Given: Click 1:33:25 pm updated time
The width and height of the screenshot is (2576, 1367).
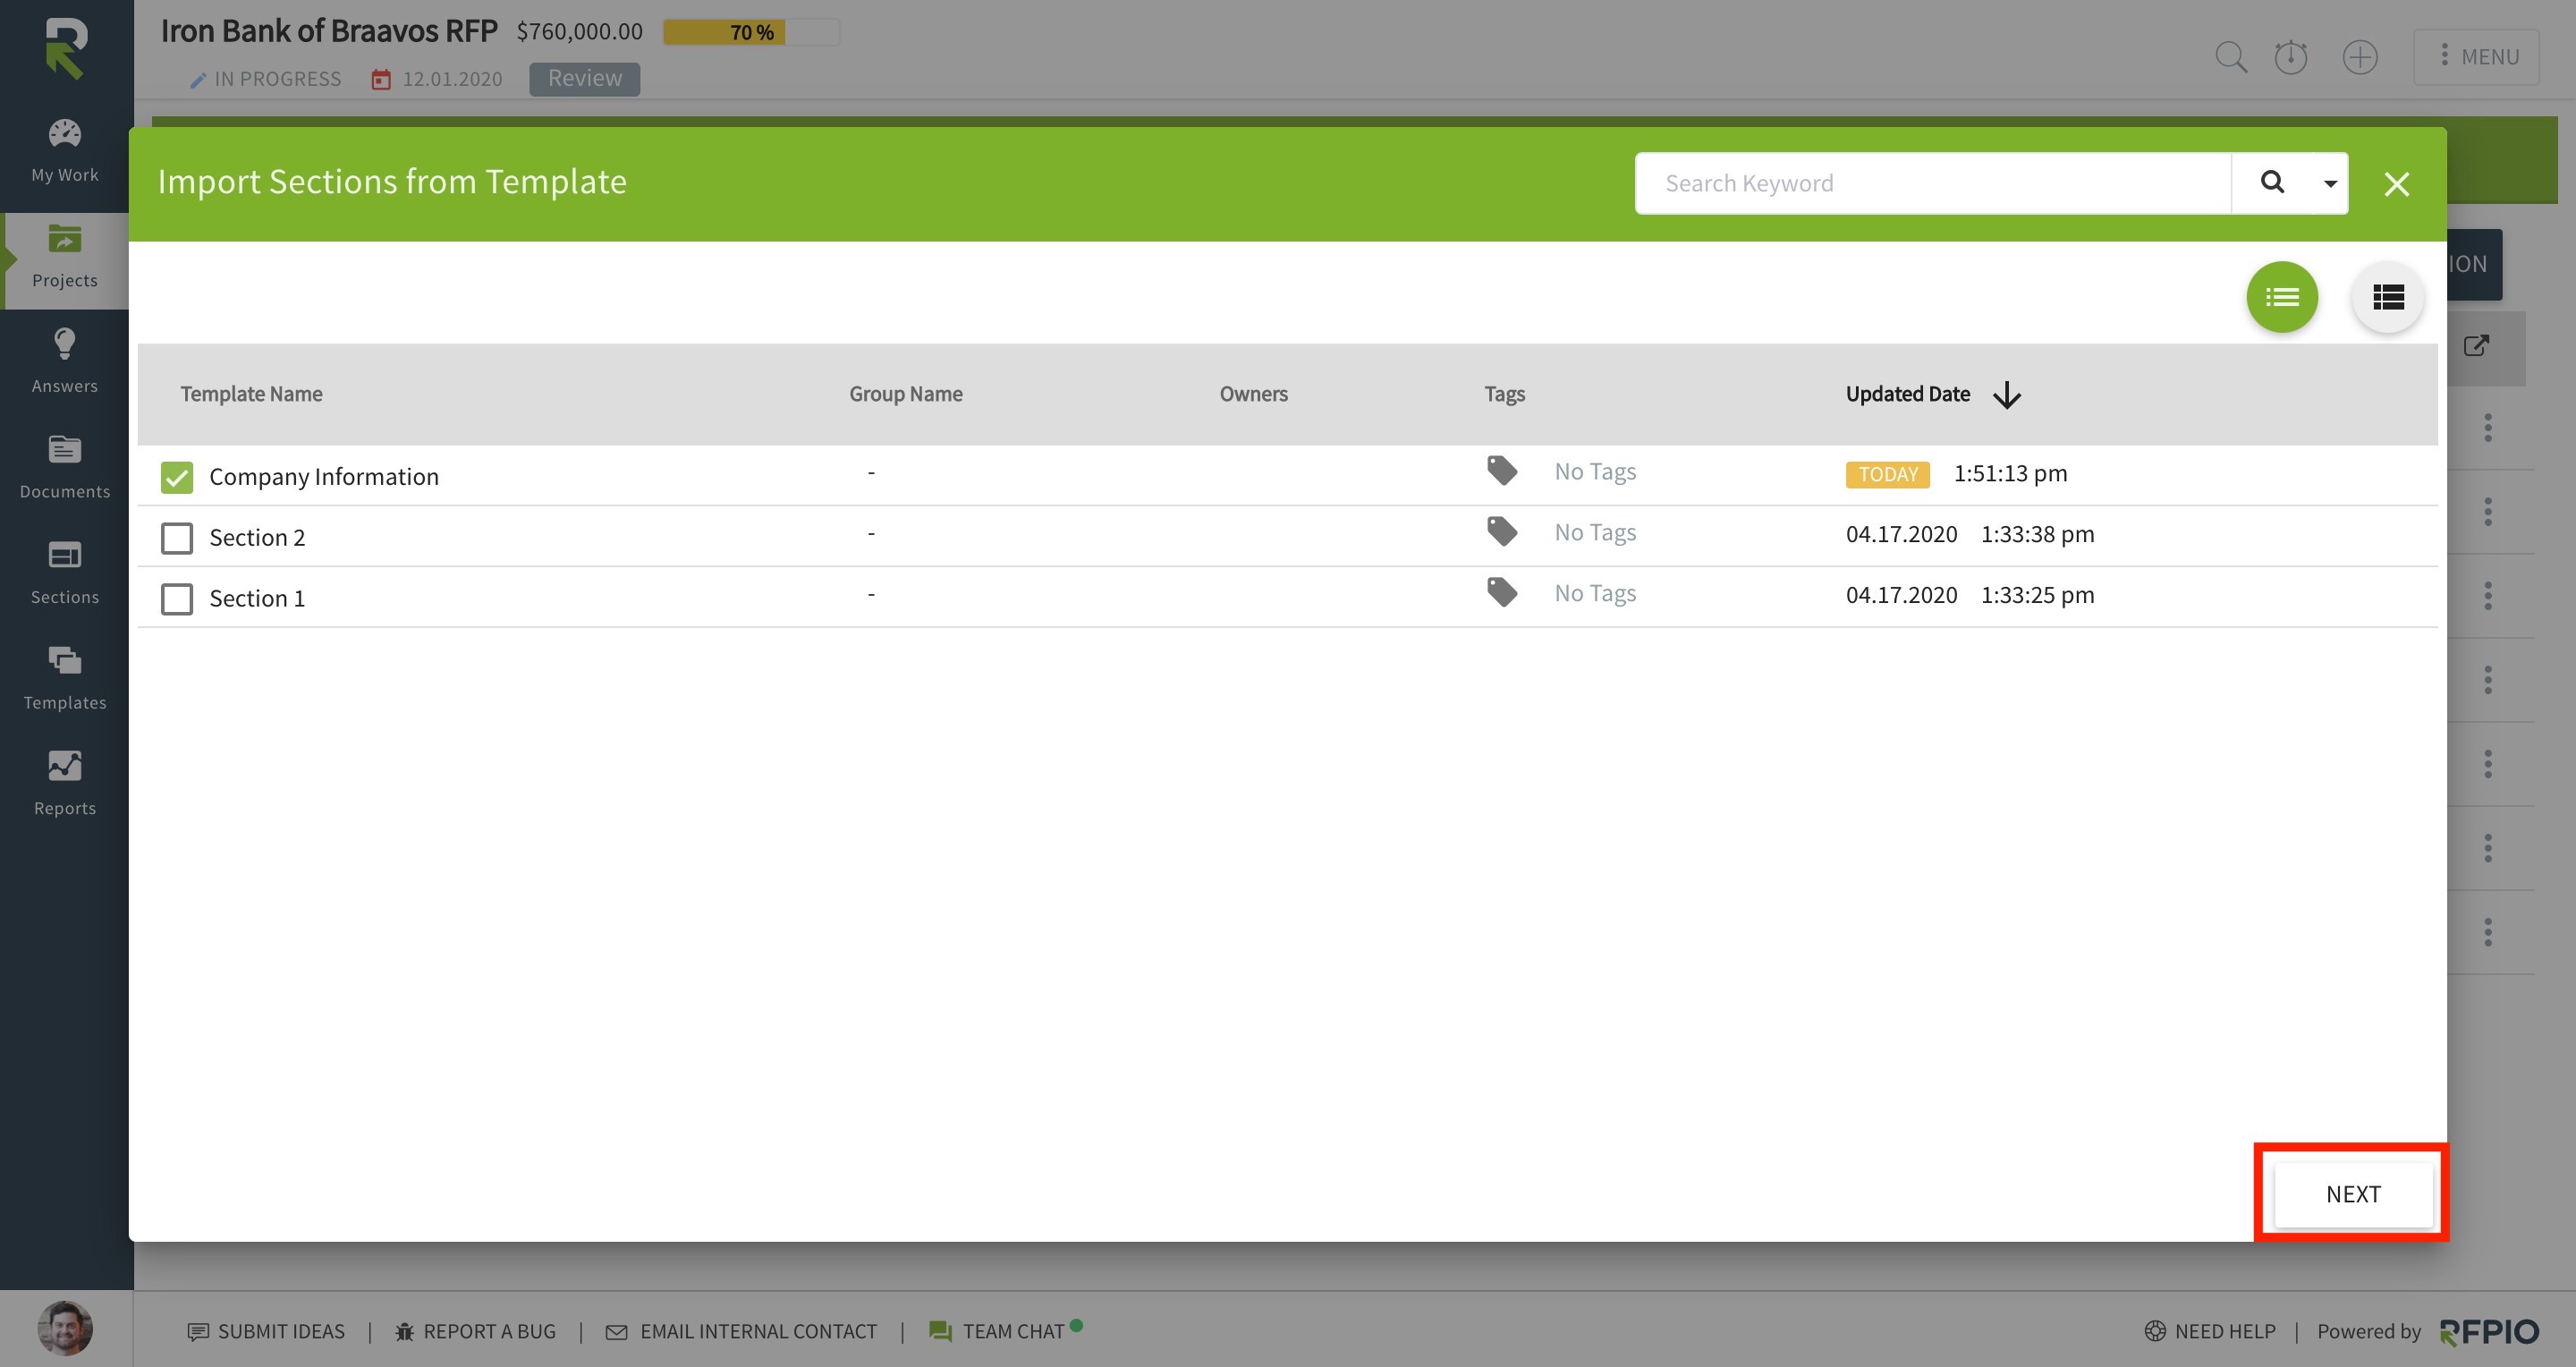Looking at the screenshot, I should [2037, 595].
